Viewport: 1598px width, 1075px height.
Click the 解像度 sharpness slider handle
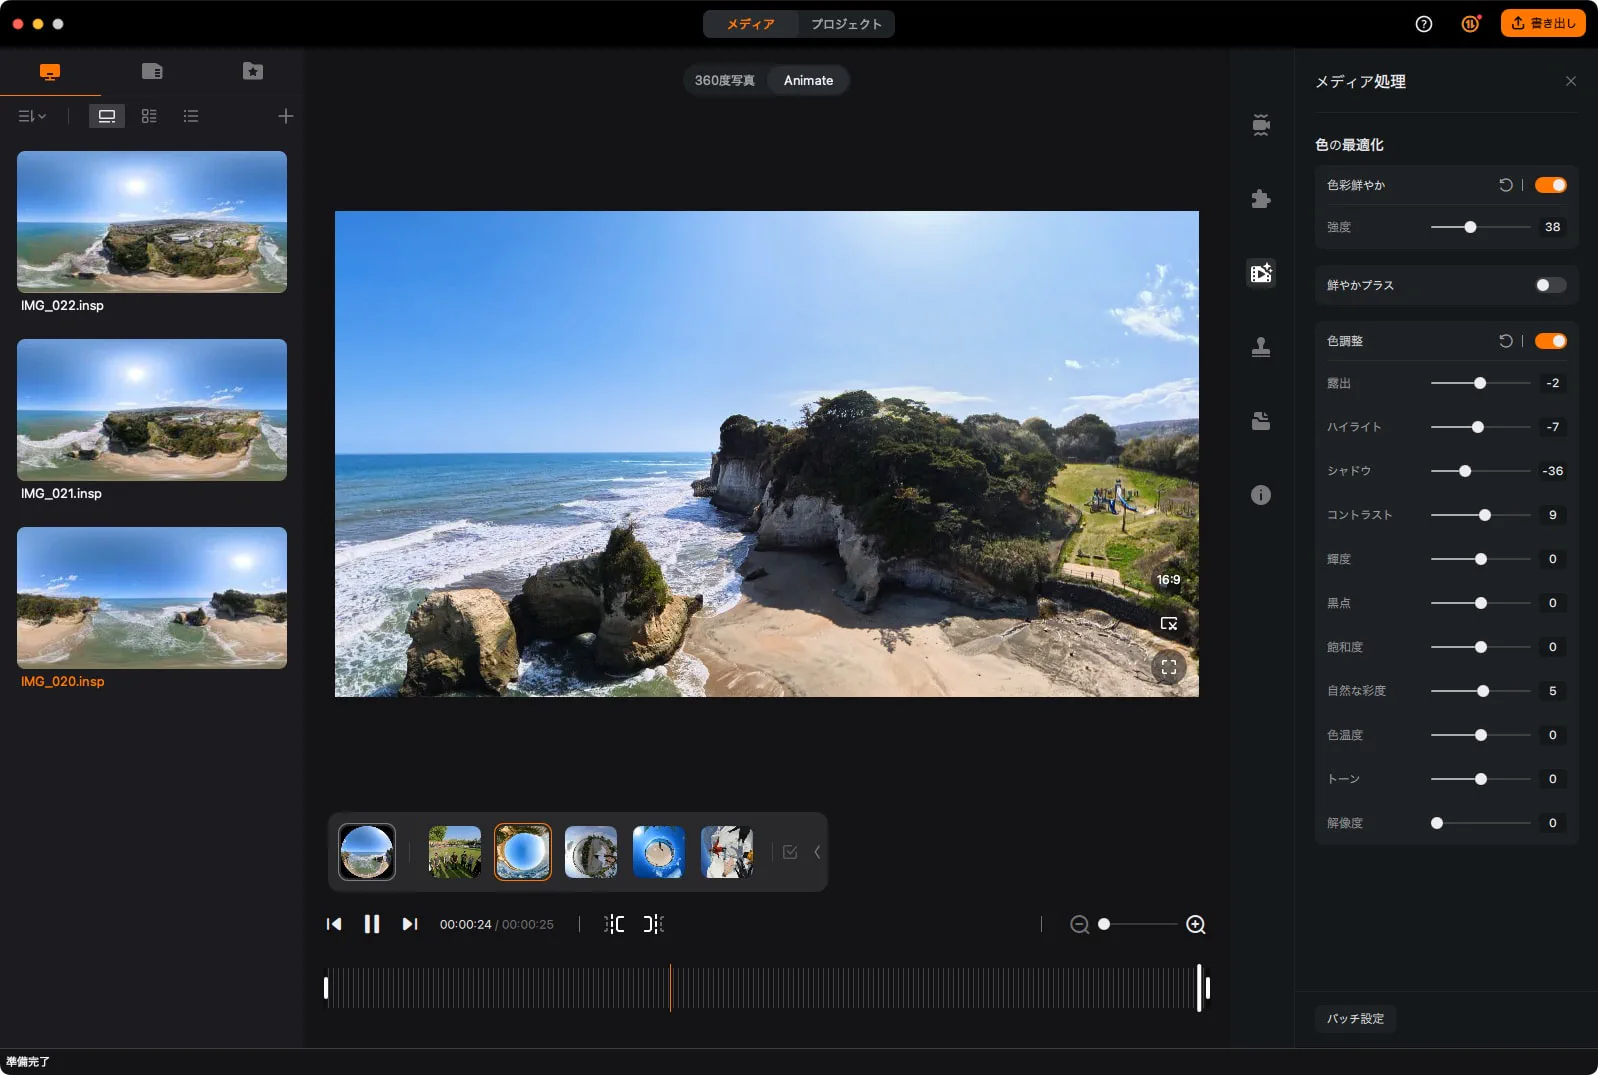coord(1437,823)
